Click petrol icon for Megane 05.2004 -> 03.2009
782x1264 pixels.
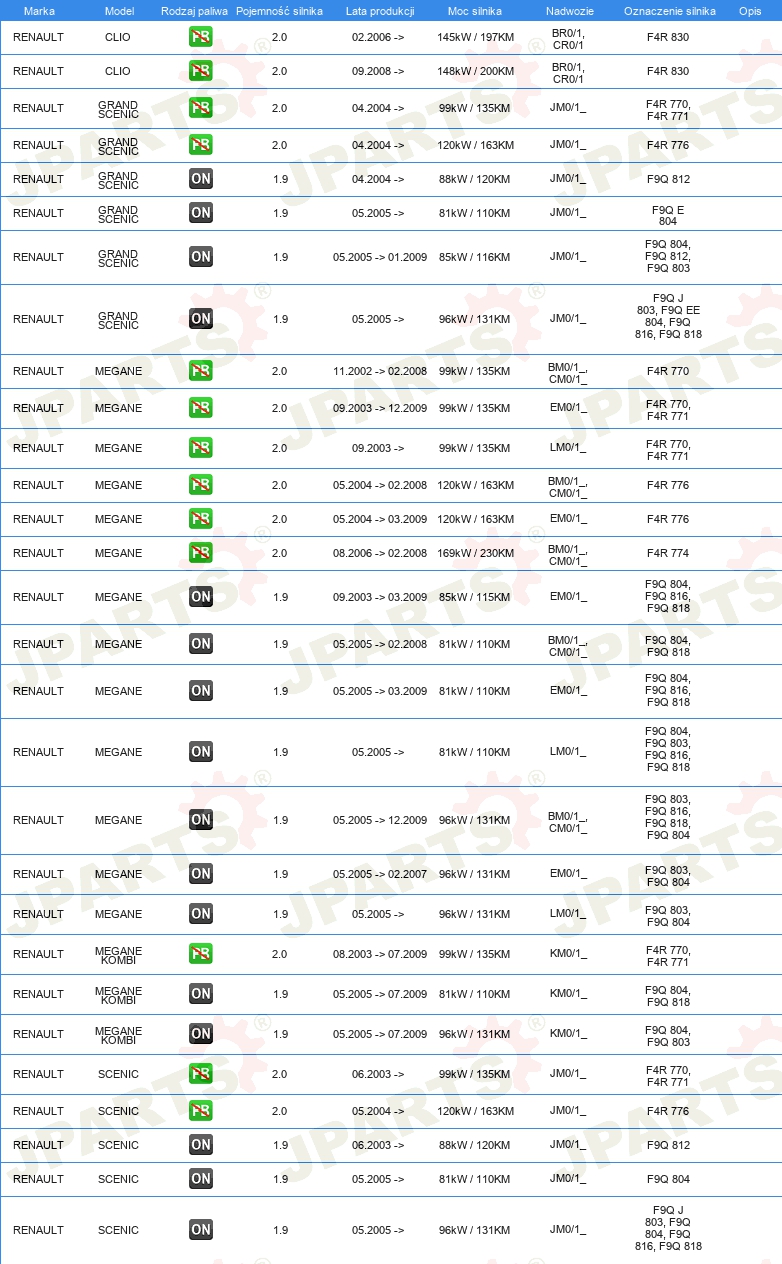(x=200, y=519)
